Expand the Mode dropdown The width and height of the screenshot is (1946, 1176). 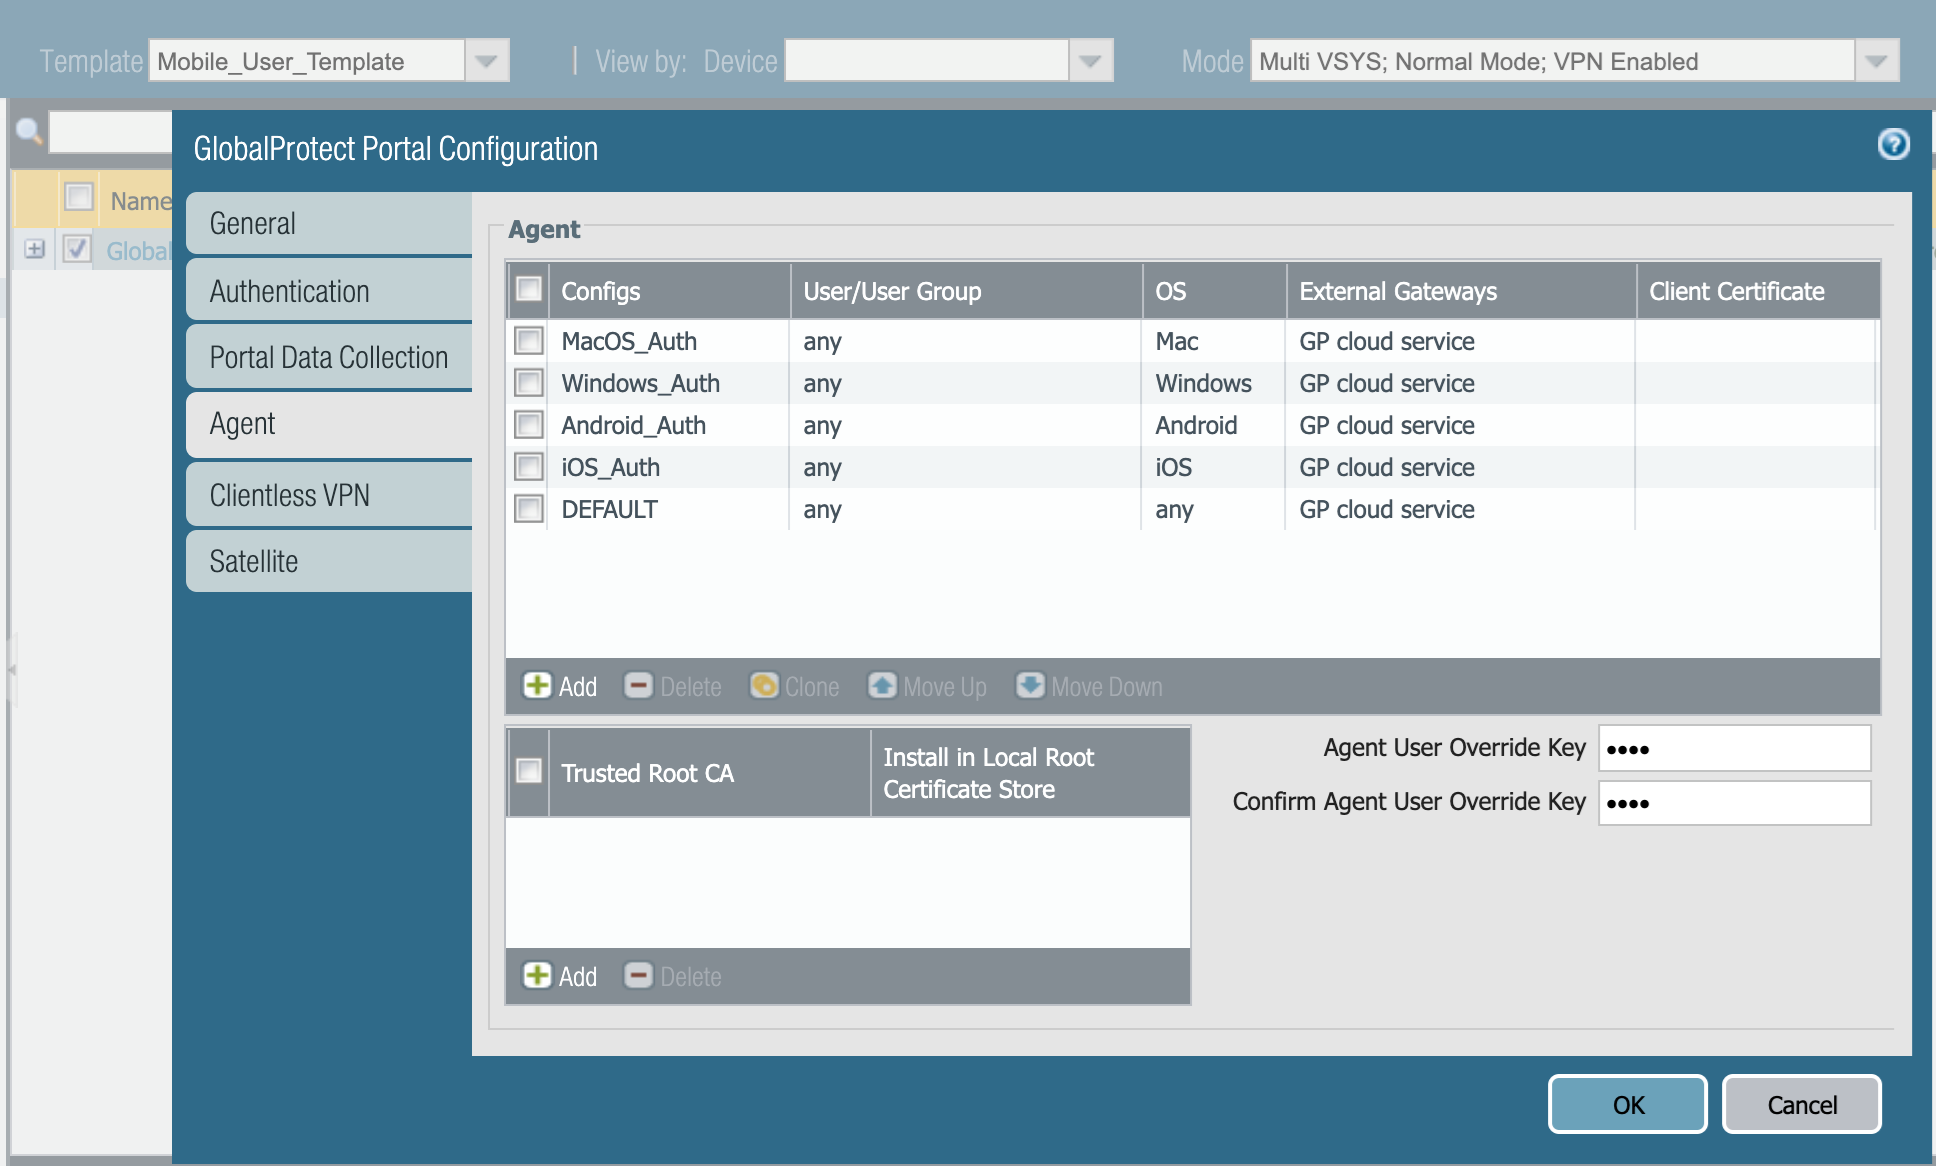click(1876, 61)
